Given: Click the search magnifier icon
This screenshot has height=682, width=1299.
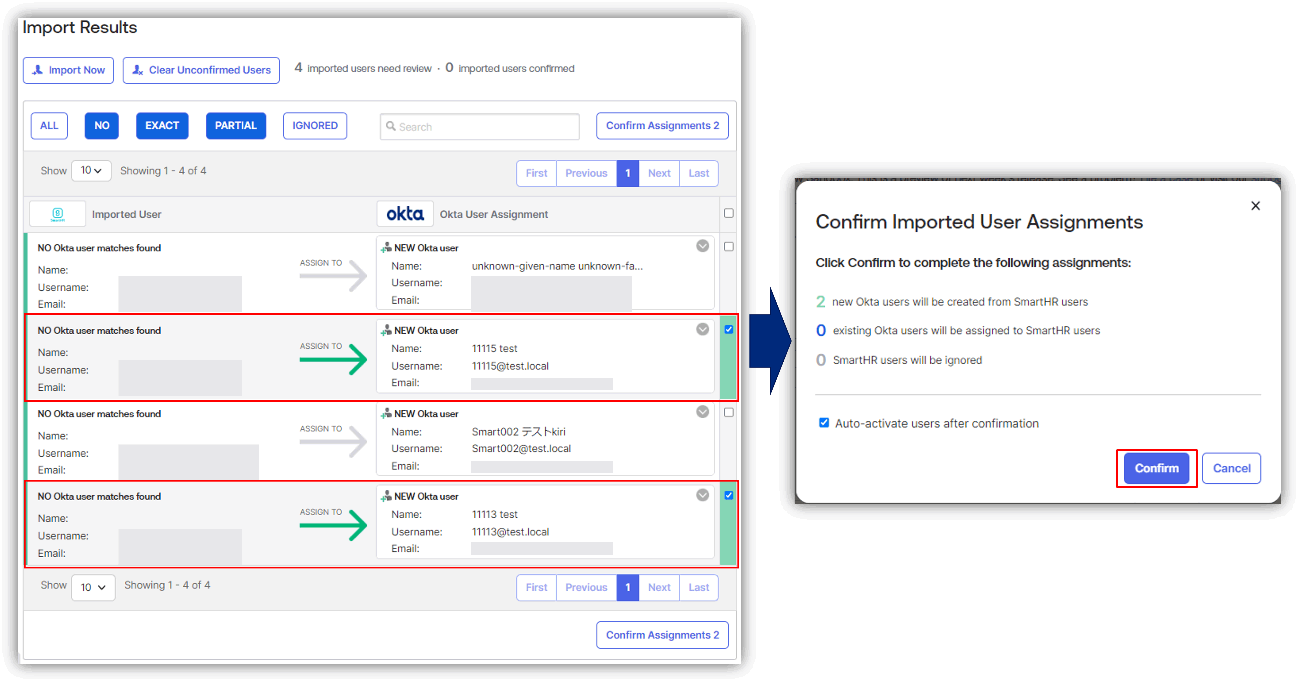Looking at the screenshot, I should pos(392,127).
